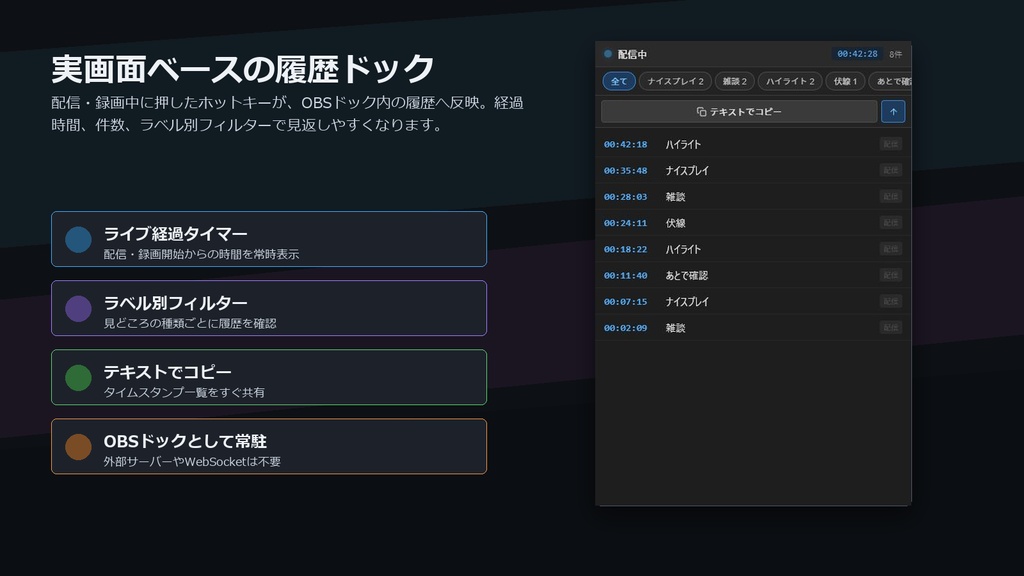Screen dimensions: 1024x576
Task: Click the ラベル別フィルター card title
Action: pyautogui.click(x=176, y=303)
